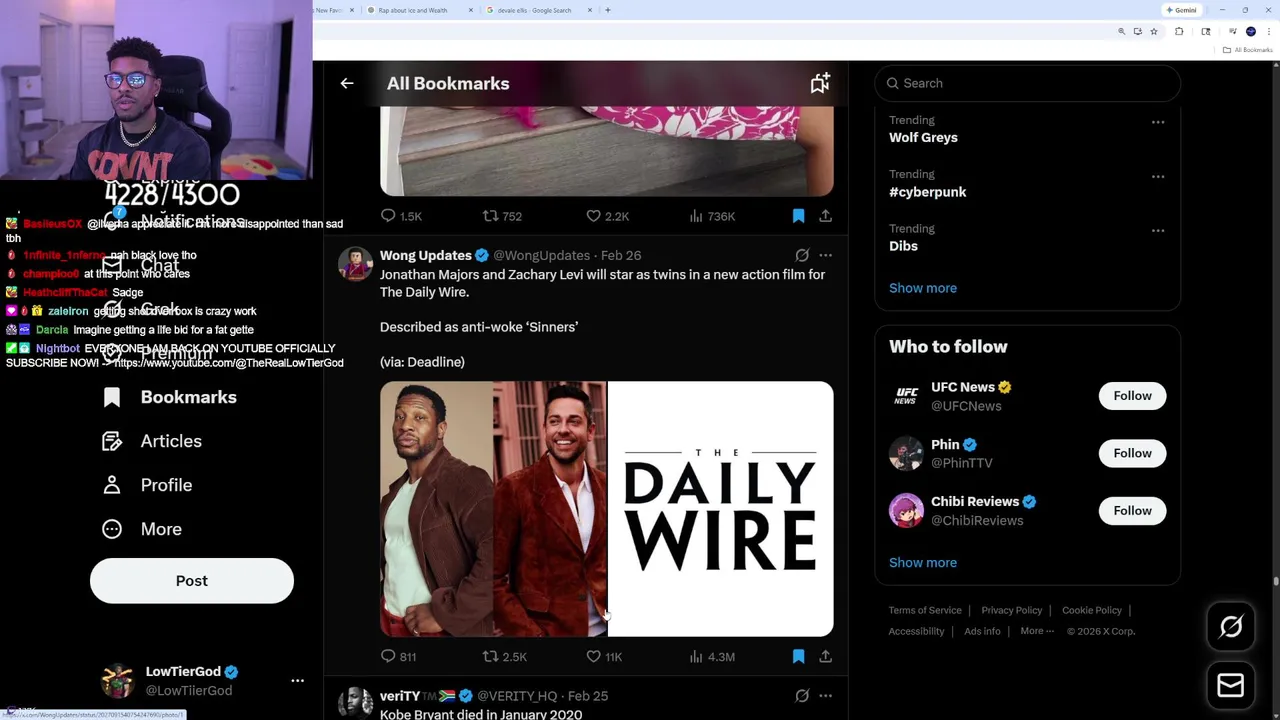Viewport: 1280px width, 720px height.
Task: Open the @WongUpdates handle link
Action: click(x=541, y=255)
